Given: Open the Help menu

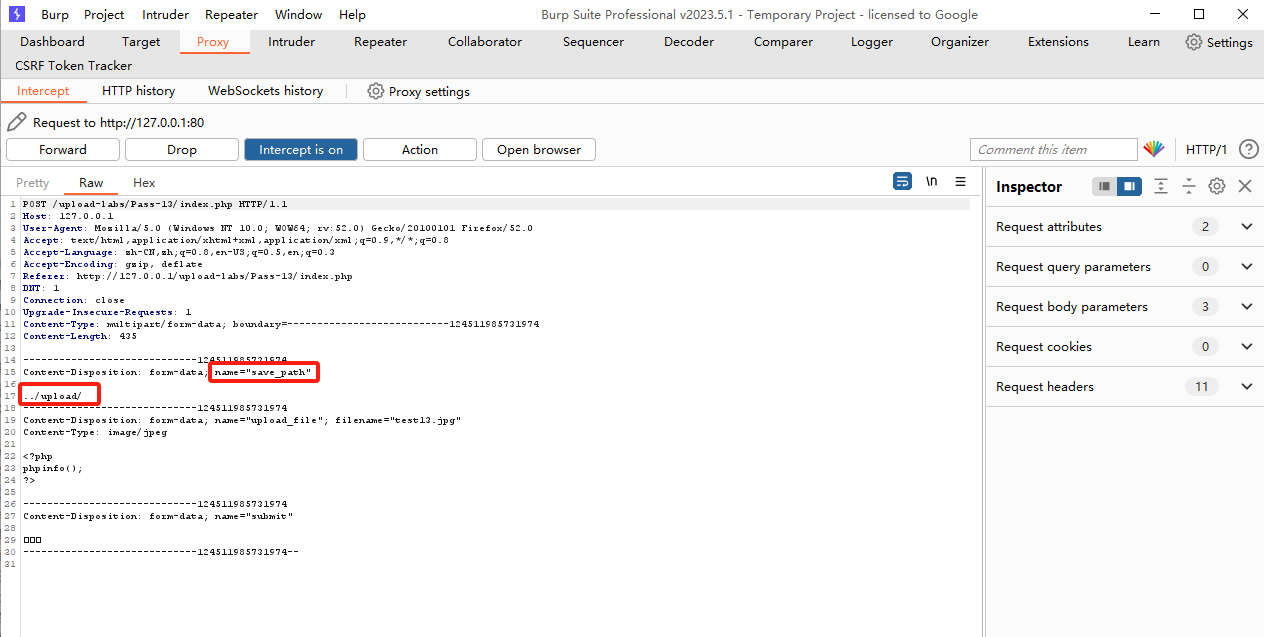Looking at the screenshot, I should coord(352,15).
